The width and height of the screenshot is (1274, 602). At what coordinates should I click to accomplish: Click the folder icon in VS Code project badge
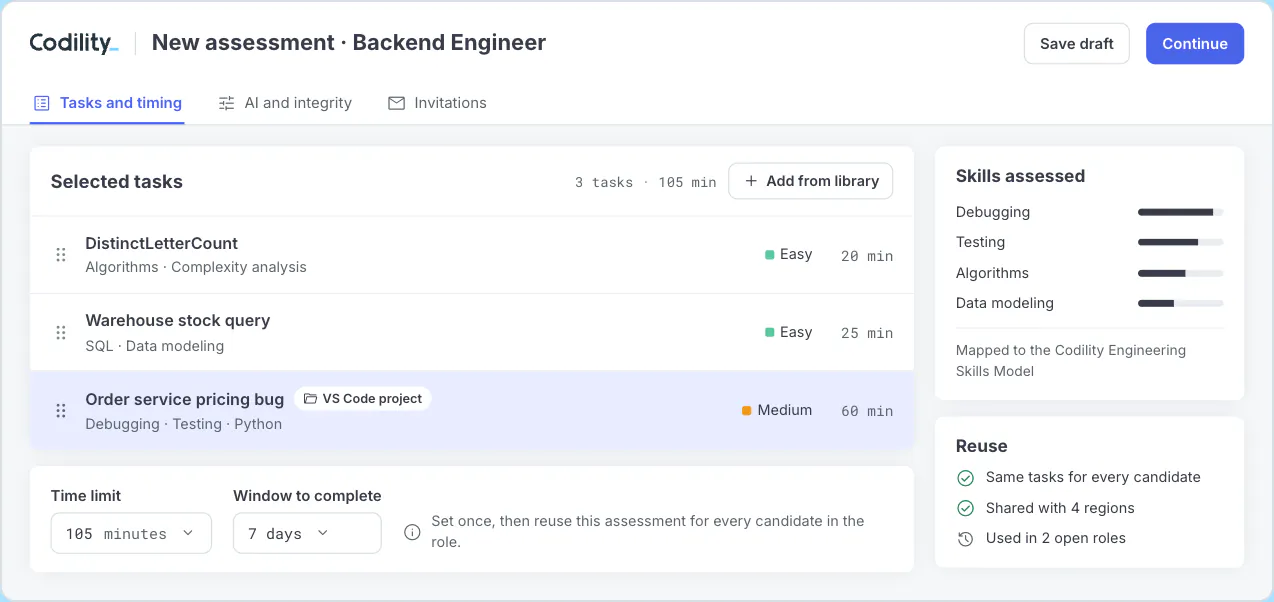[x=310, y=399]
